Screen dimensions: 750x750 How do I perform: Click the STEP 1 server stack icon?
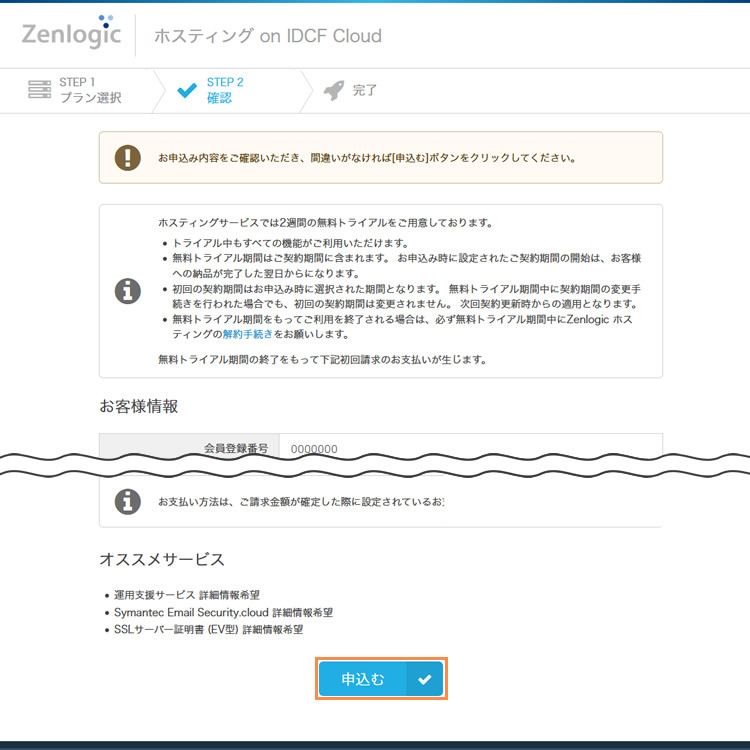coord(40,90)
